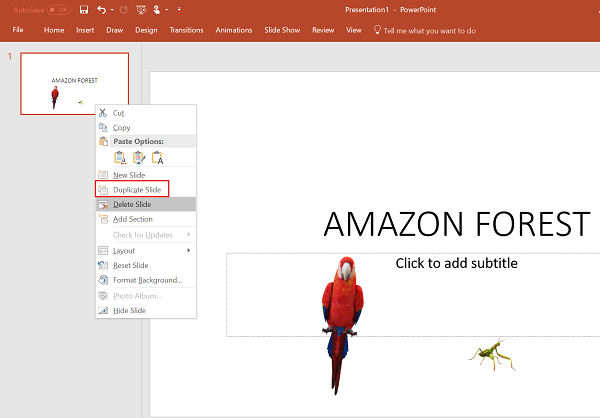Choose New Slide from context menu
Image resolution: width=600 pixels, height=418 pixels.
point(146,175)
